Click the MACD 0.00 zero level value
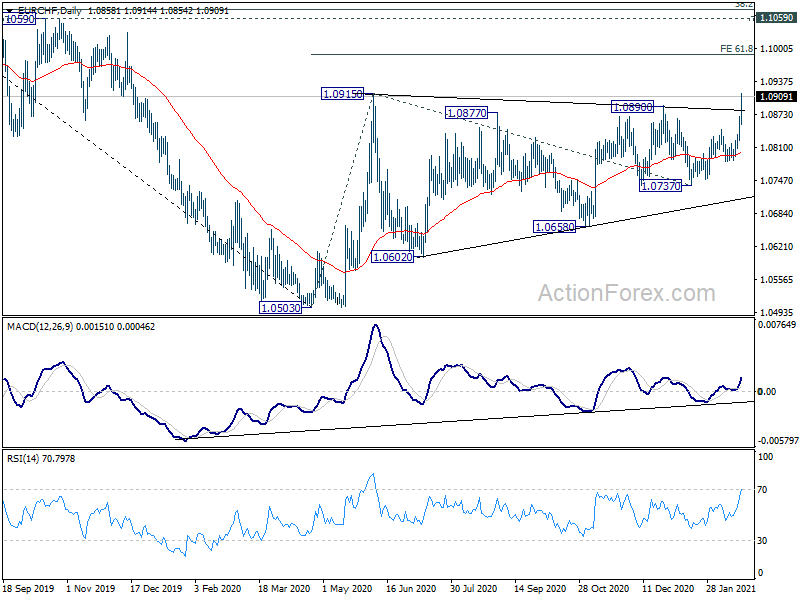 [767, 391]
